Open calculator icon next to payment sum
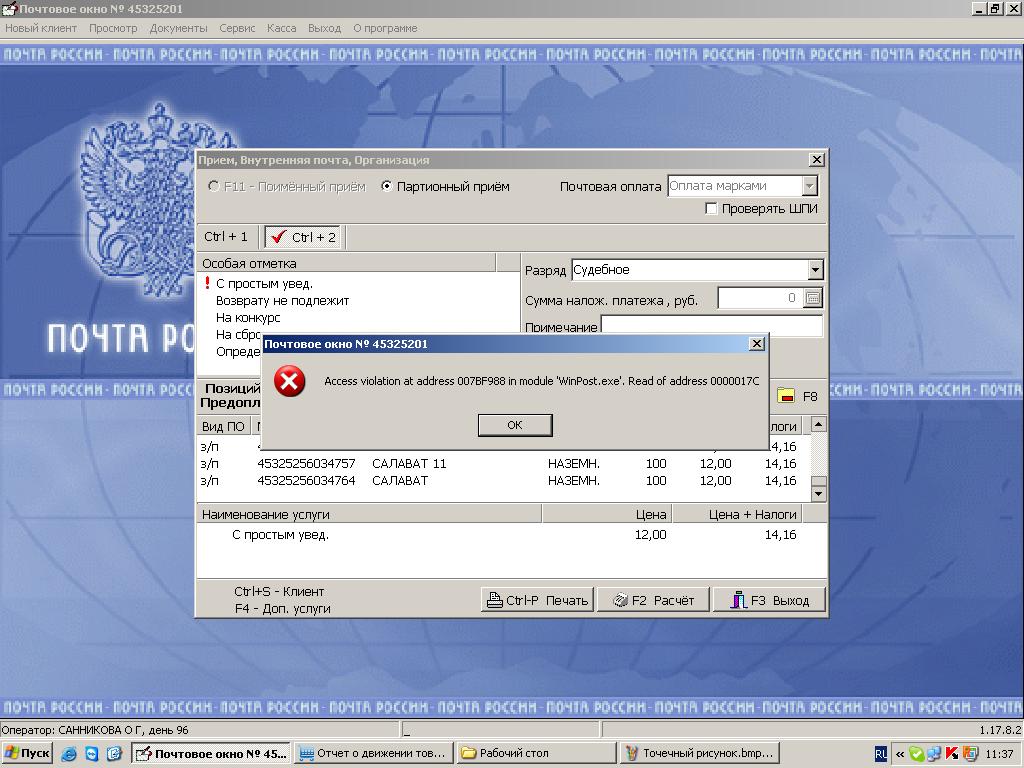Viewport: 1024px width, 768px height. (812, 298)
